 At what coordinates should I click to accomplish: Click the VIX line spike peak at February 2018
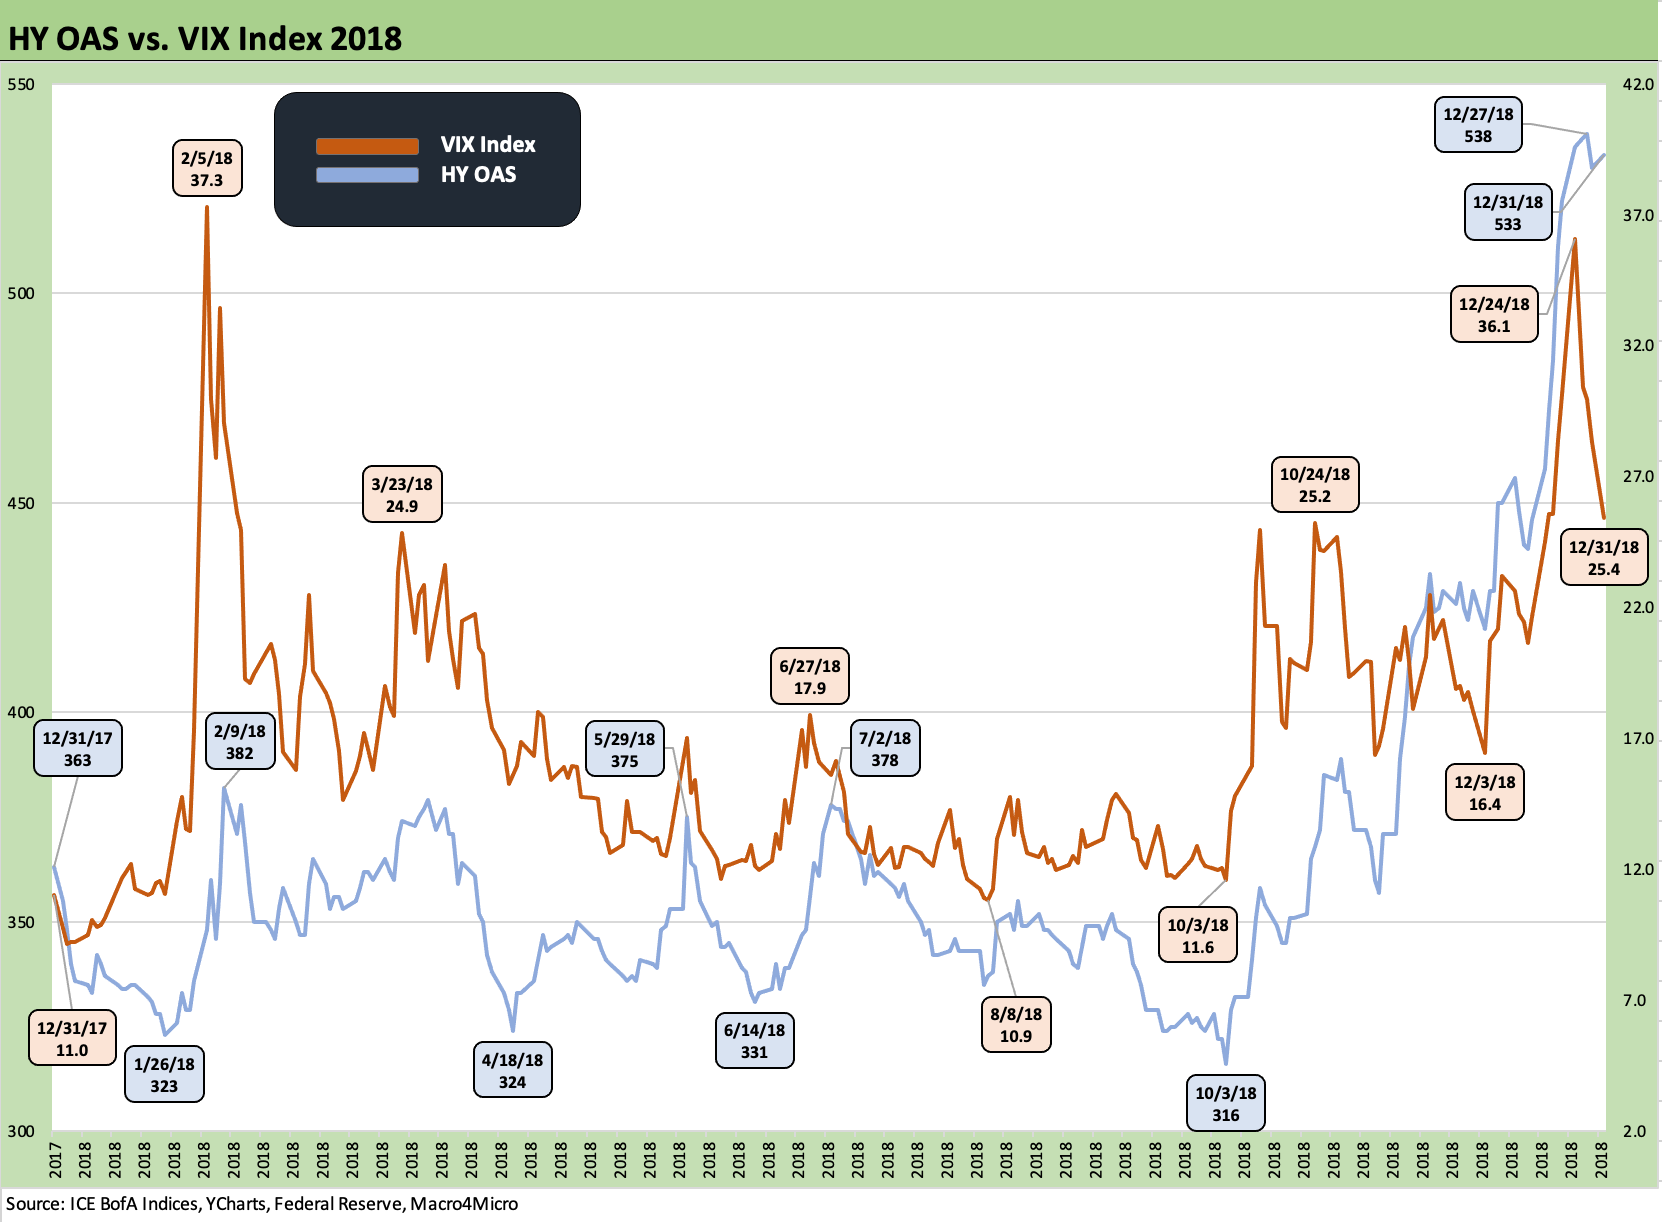[207, 208]
